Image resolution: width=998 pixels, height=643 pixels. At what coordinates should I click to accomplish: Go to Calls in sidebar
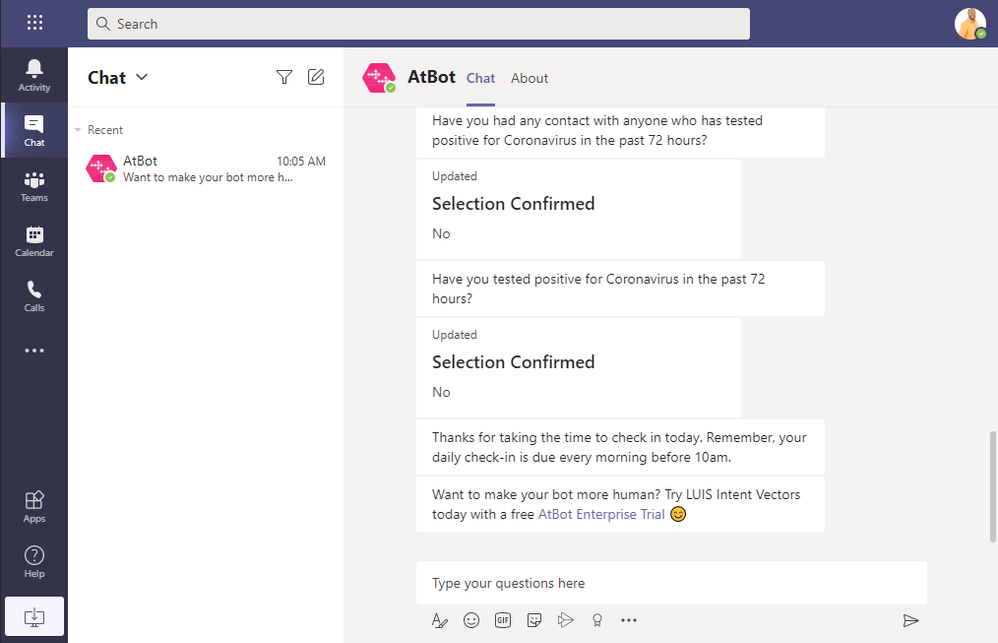click(34, 296)
